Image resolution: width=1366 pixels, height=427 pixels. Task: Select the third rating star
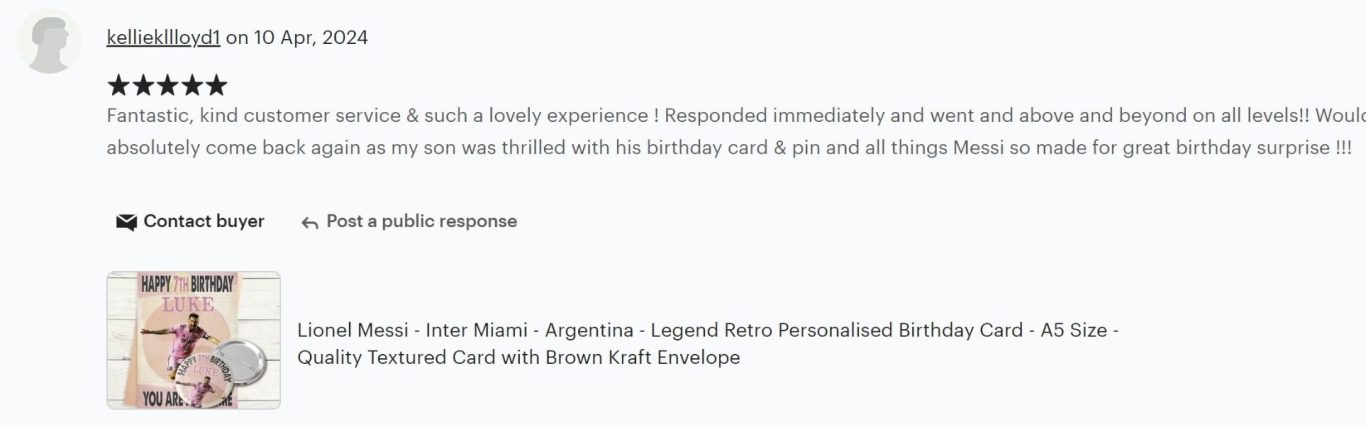167,85
